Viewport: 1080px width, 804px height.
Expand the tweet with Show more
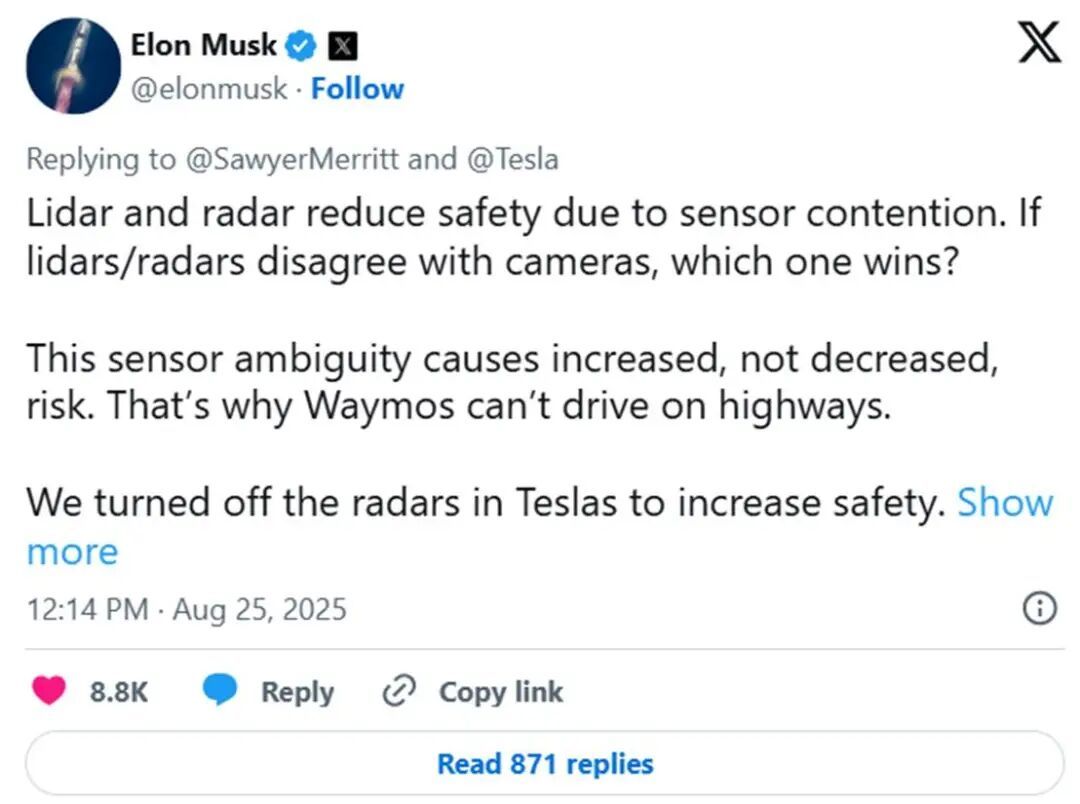click(1004, 502)
